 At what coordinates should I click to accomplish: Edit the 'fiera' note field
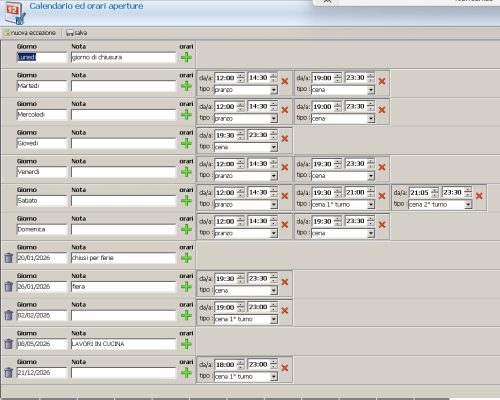coord(123,286)
